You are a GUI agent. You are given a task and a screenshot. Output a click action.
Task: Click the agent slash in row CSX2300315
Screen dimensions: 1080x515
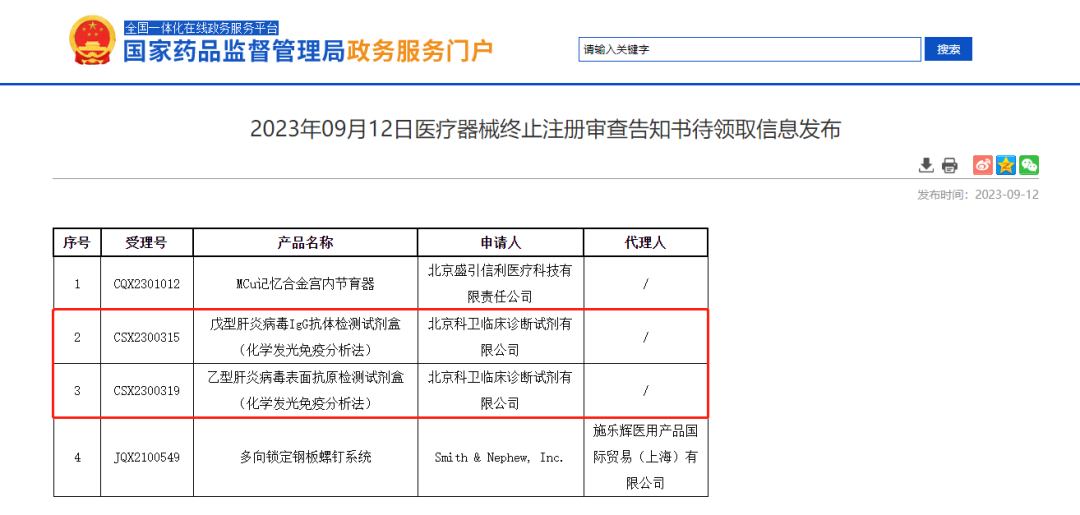tap(645, 337)
